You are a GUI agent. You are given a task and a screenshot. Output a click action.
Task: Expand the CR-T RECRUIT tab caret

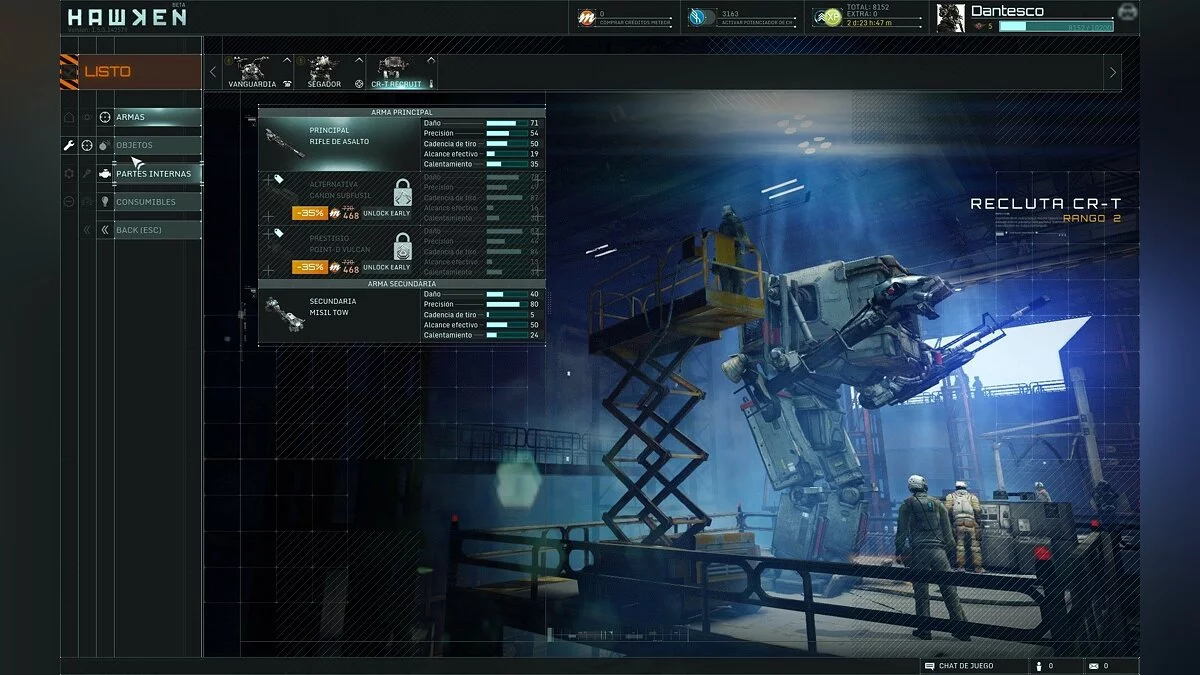pyautogui.click(x=431, y=60)
